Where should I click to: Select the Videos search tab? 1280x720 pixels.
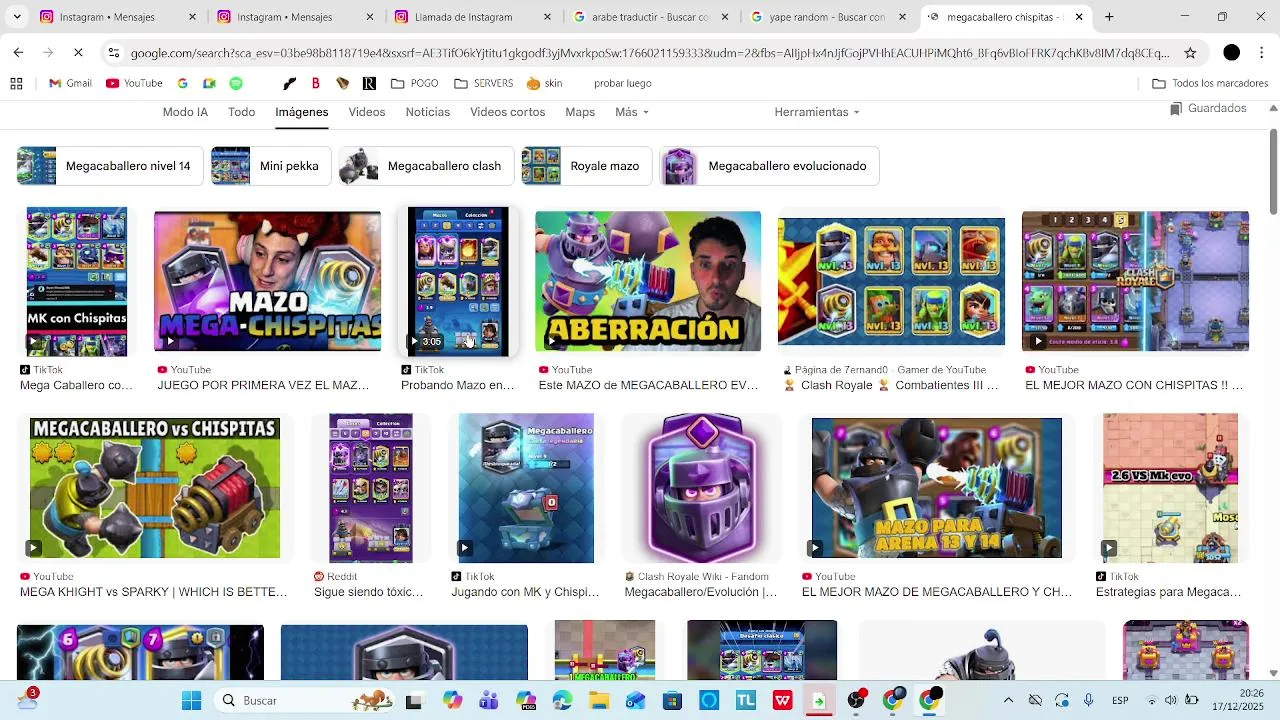click(x=366, y=112)
